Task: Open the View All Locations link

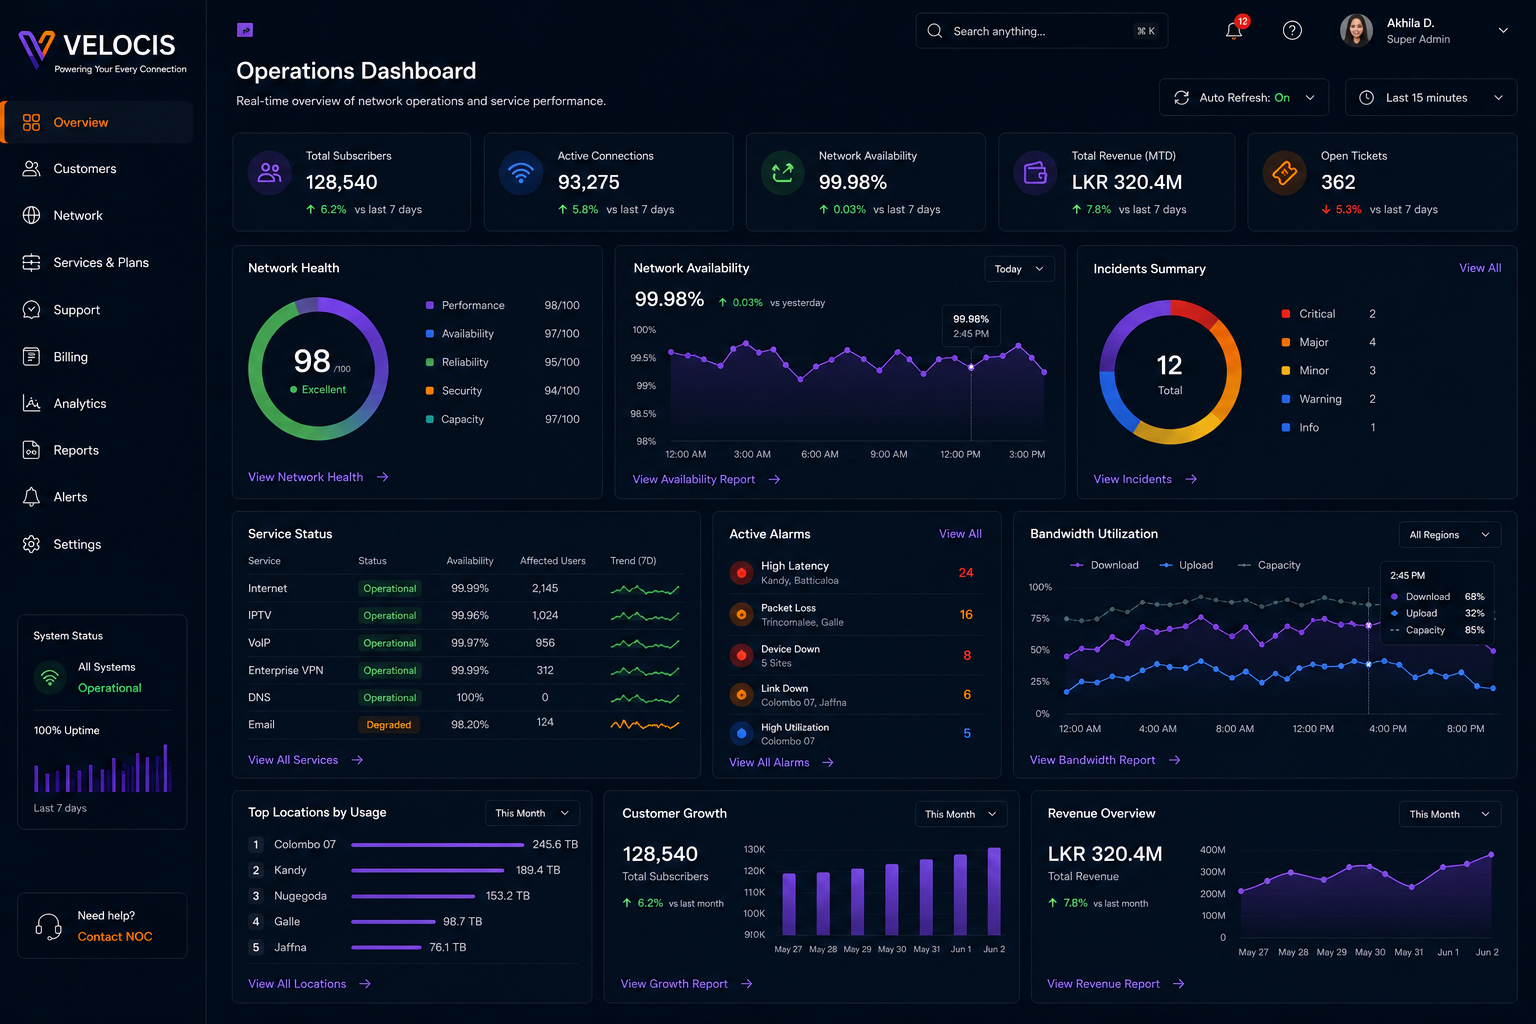Action: coord(309,984)
